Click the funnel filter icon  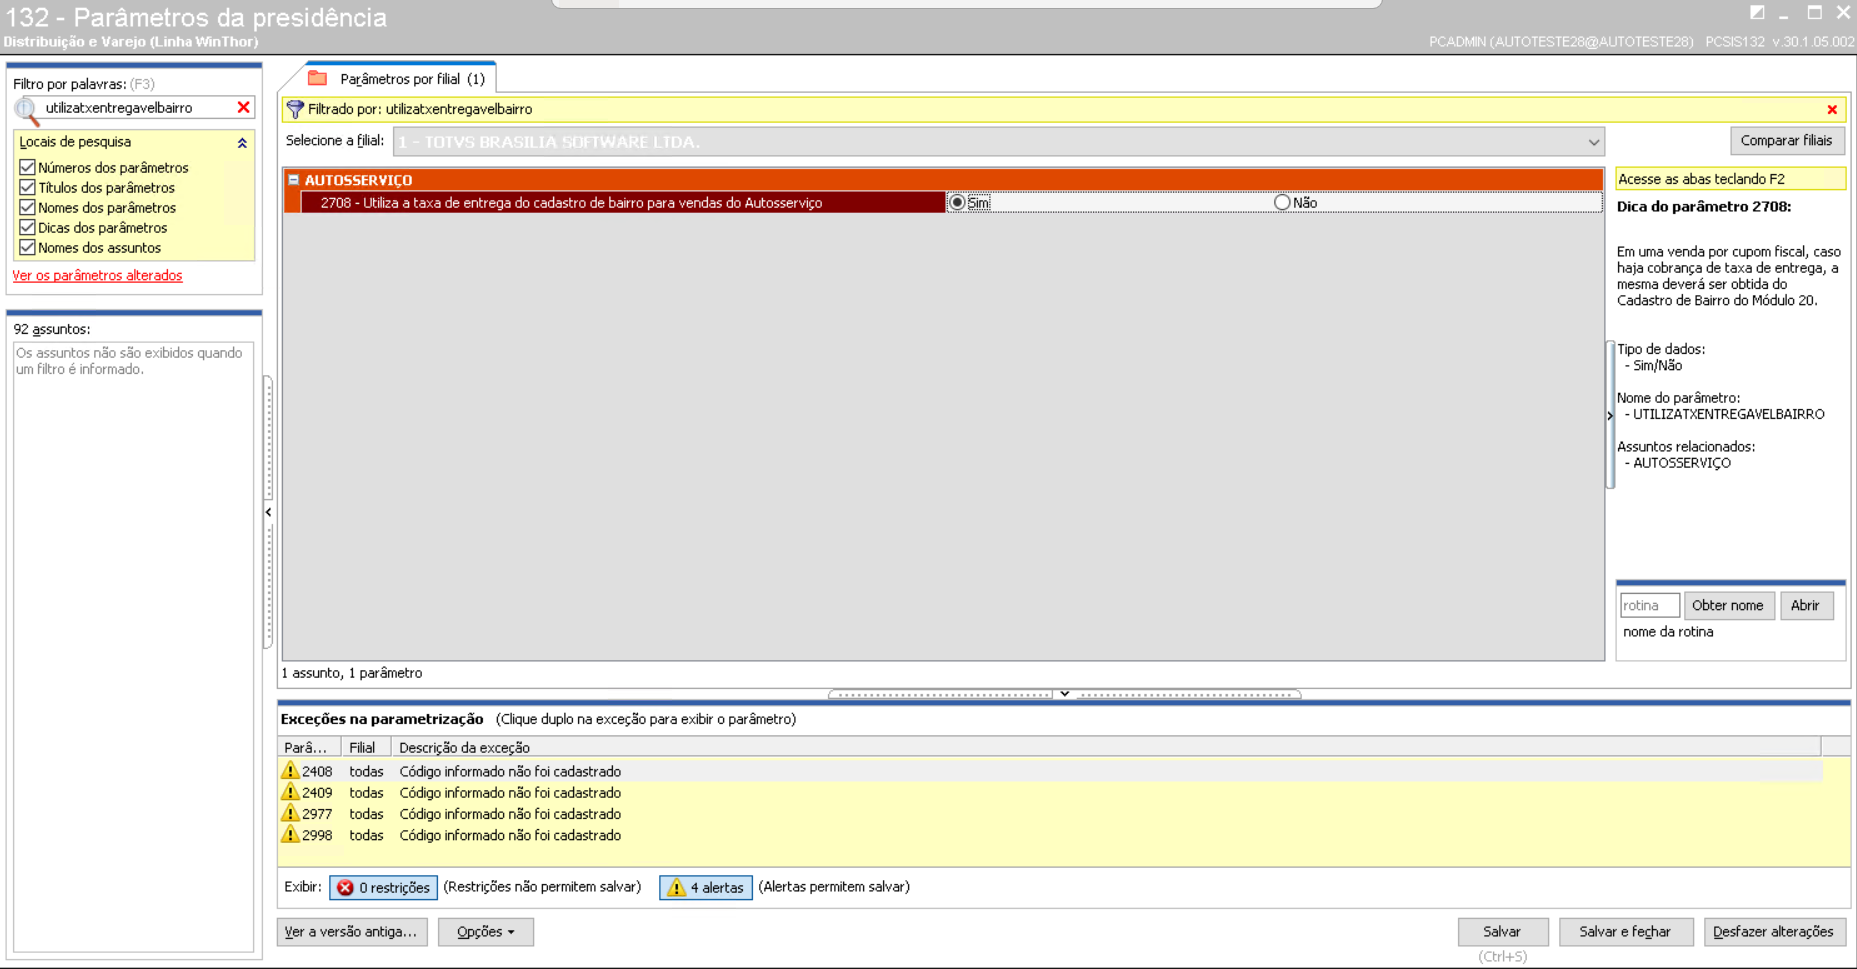tap(295, 109)
